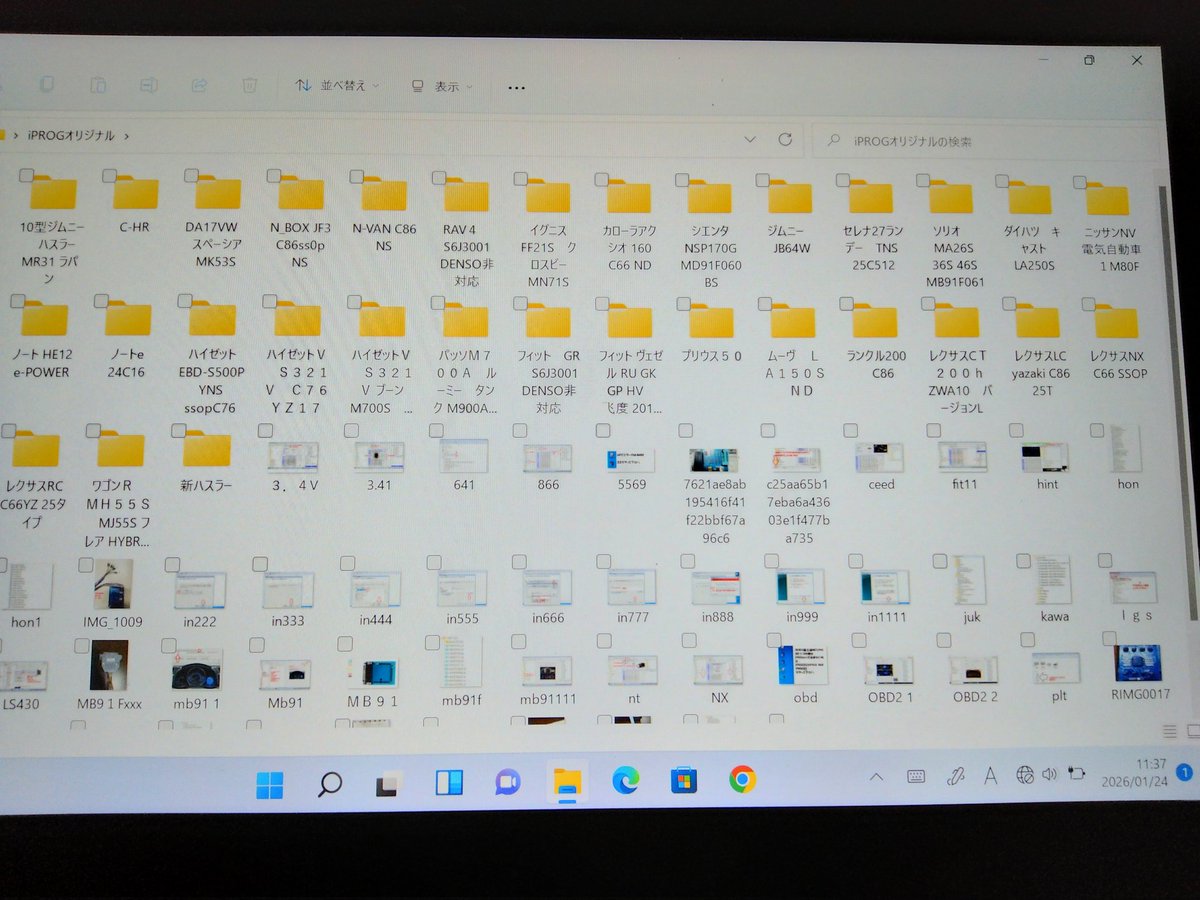This screenshot has height=900, width=1200.
Task: Click the IME 'A' input mode indicator
Action: [x=990, y=775]
